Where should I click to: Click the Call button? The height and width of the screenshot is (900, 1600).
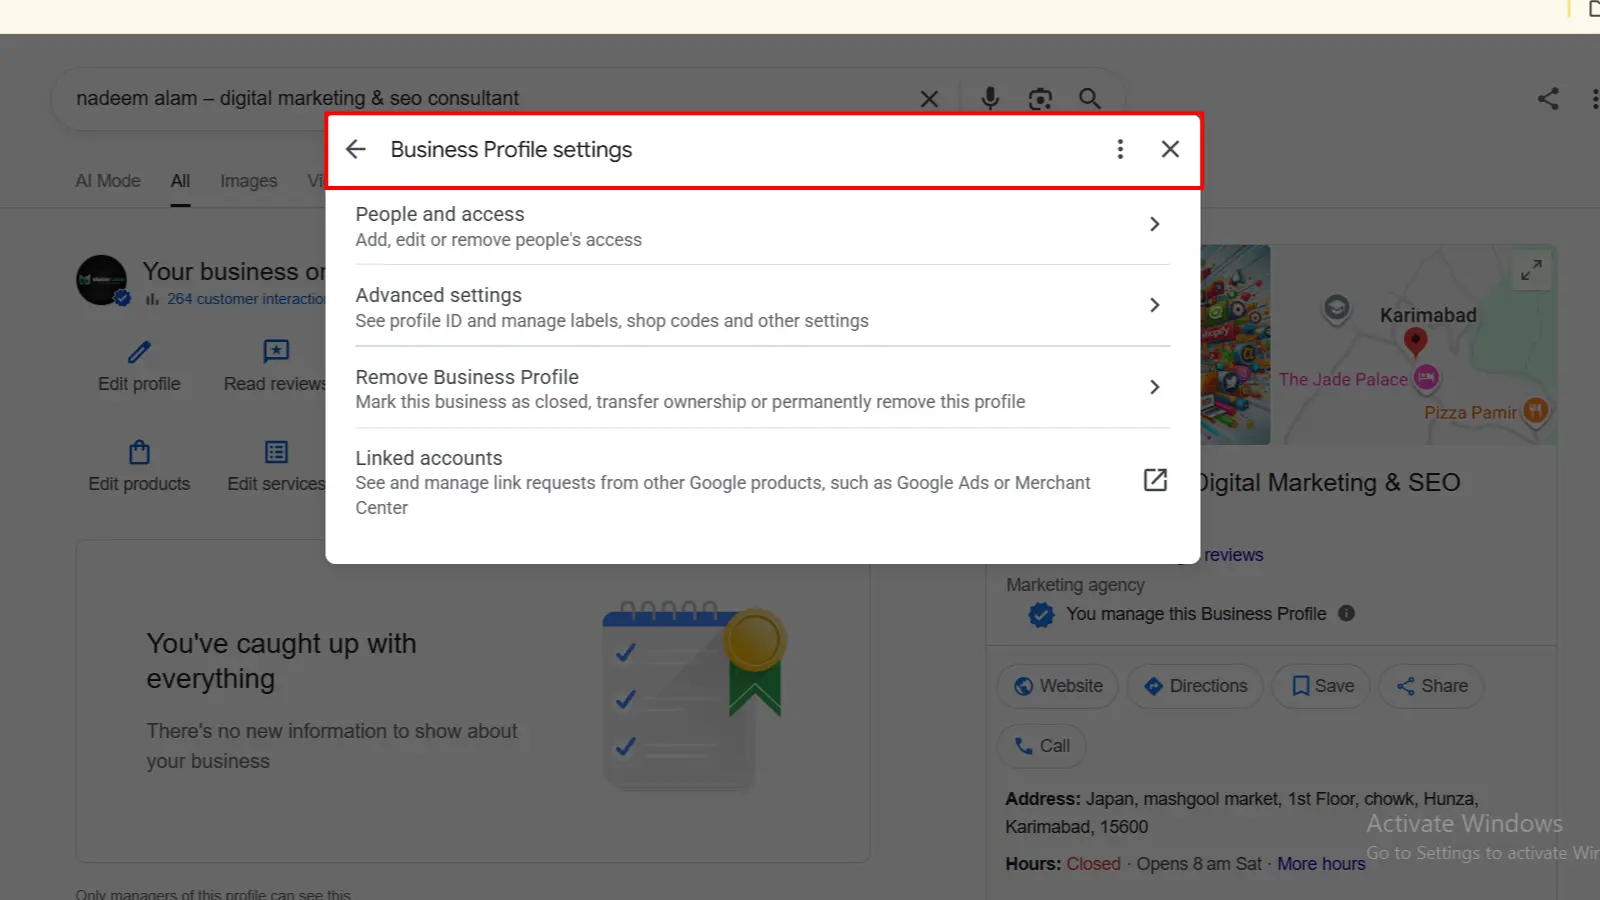click(1041, 746)
